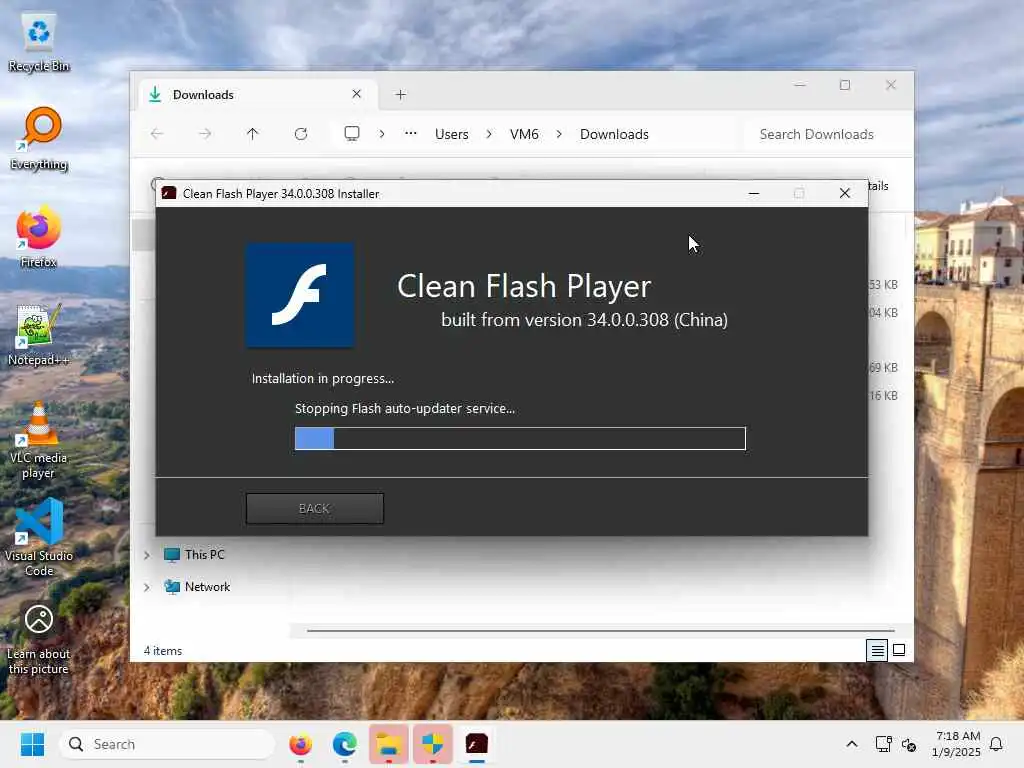Select This PC in the navigation pane
Viewport: 1024px width, 768px height.
click(x=204, y=554)
